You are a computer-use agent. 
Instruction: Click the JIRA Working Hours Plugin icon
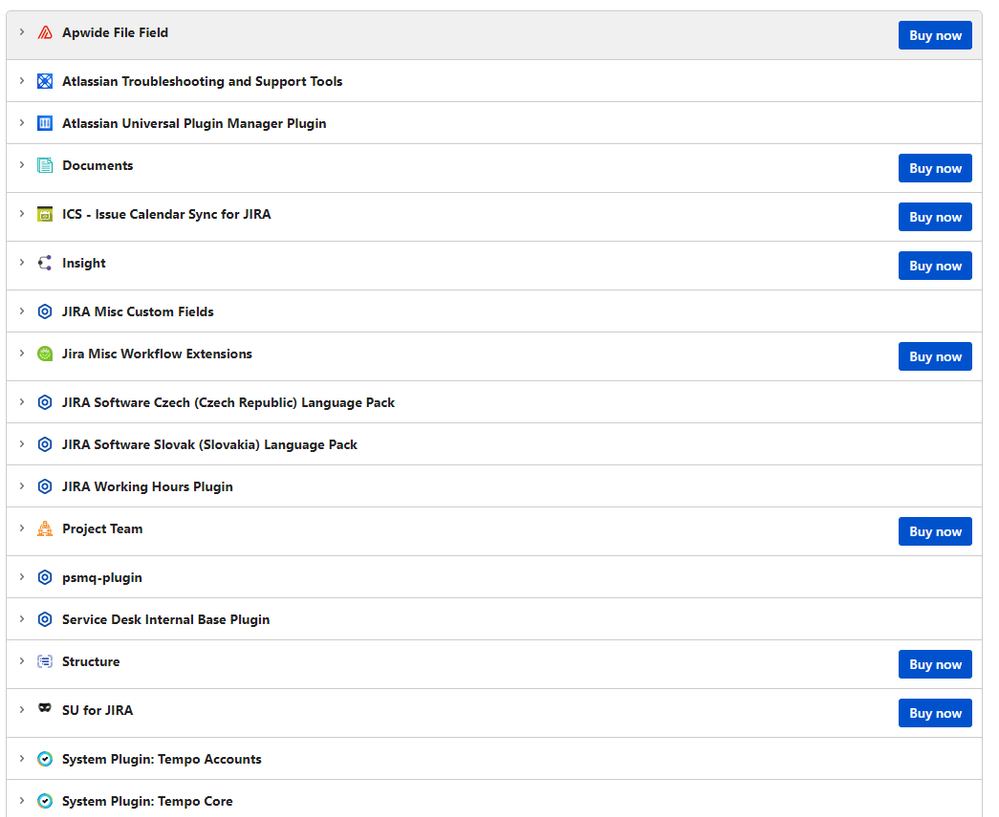point(45,486)
